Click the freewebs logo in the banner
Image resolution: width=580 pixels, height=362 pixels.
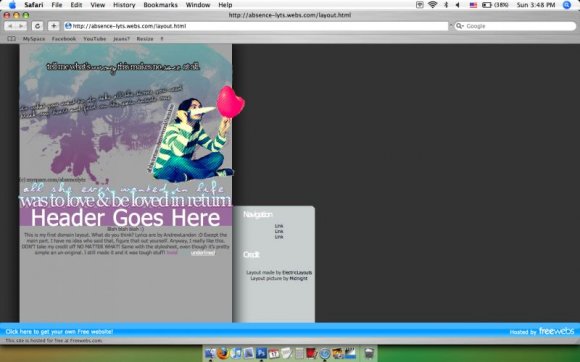point(557,331)
